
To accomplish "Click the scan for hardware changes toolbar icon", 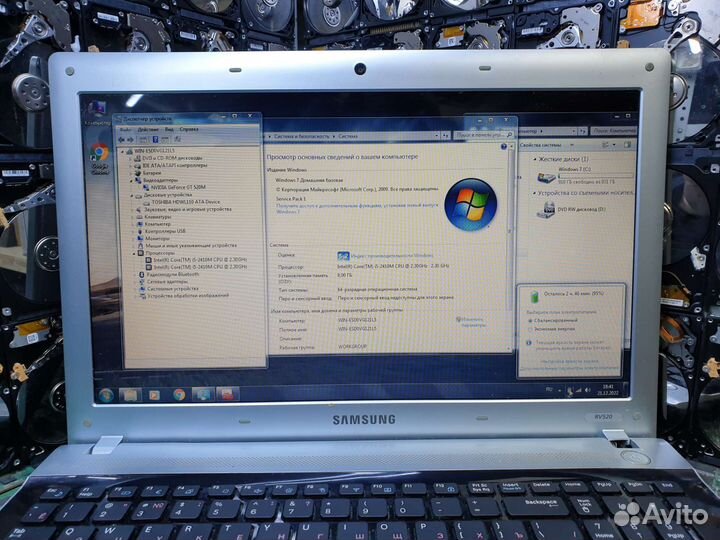I will pyautogui.click(x=178, y=139).
